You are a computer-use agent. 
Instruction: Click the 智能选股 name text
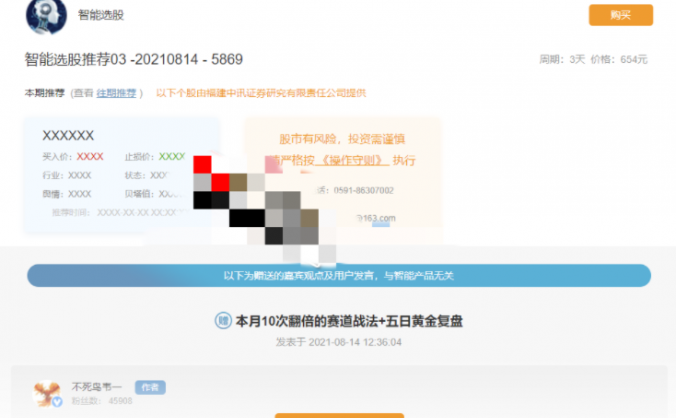101,15
